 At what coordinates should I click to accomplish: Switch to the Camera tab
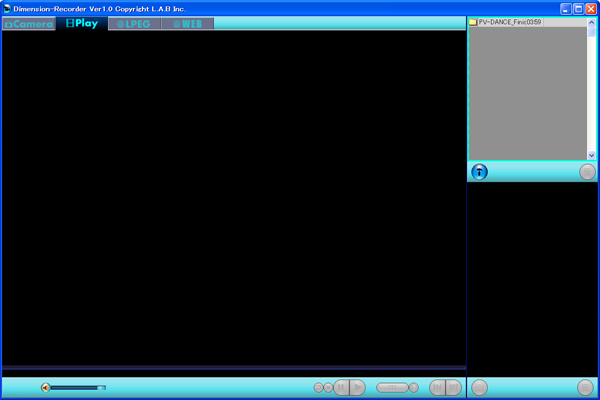coord(28,23)
